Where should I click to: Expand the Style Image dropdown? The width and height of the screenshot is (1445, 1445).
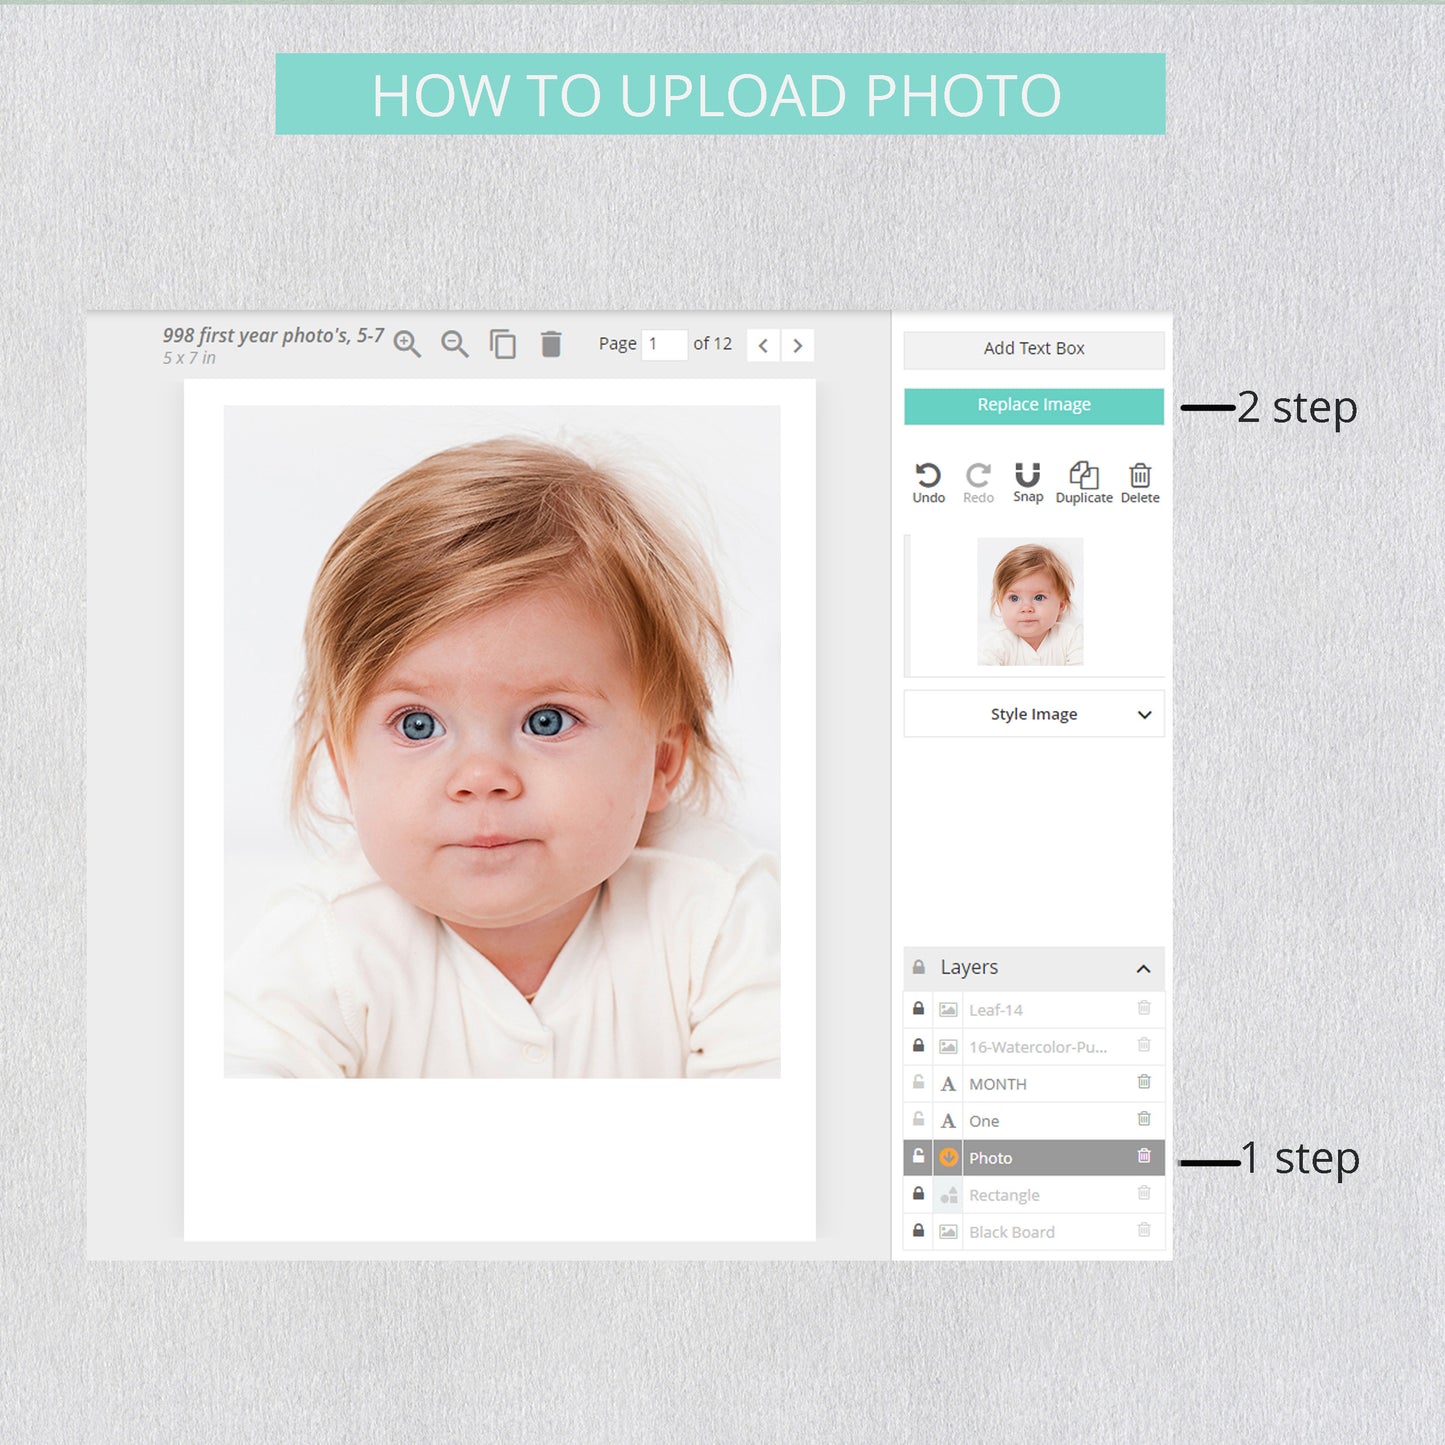tap(1034, 714)
